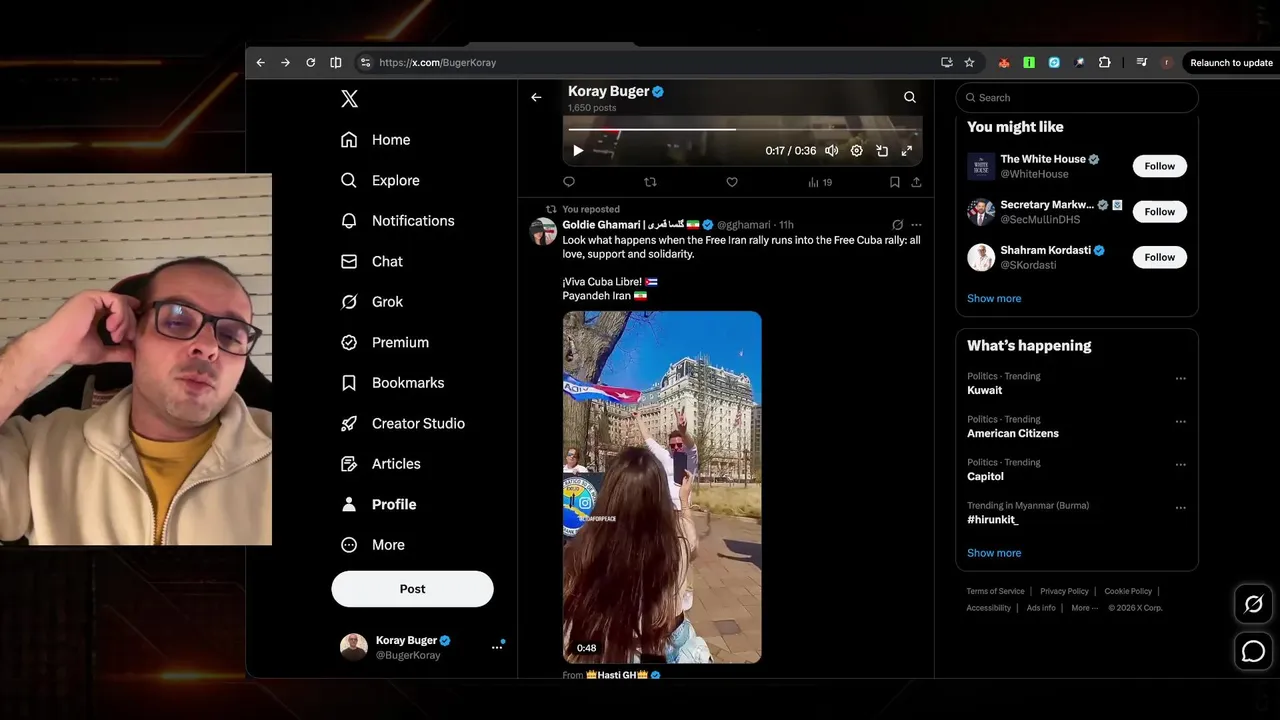Viewport: 1280px width, 720px height.
Task: Reply to the top video post
Action: pyautogui.click(x=569, y=182)
